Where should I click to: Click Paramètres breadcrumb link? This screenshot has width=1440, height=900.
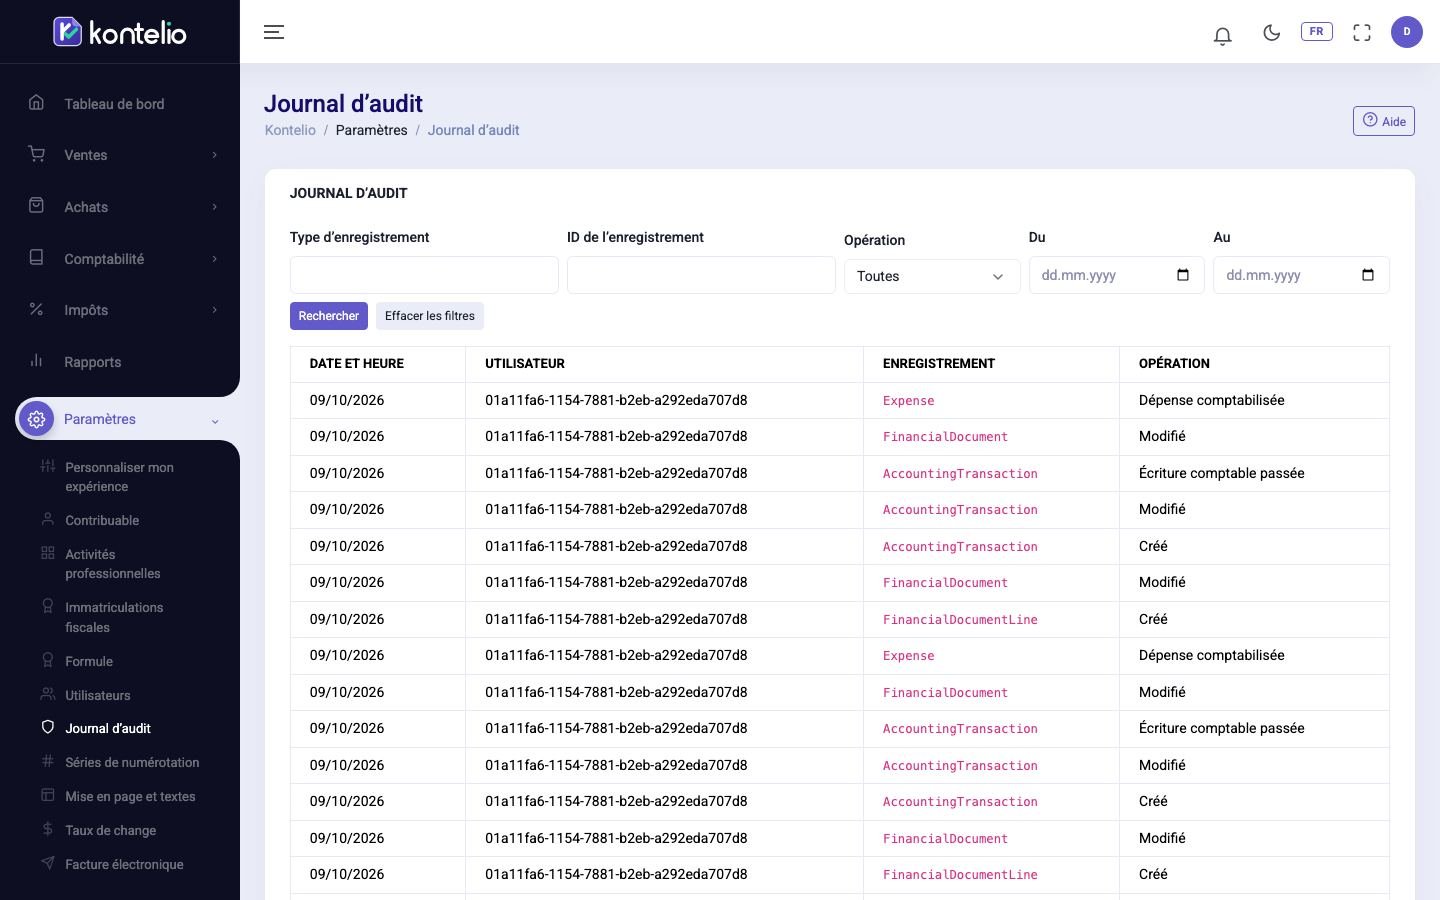pos(371,130)
